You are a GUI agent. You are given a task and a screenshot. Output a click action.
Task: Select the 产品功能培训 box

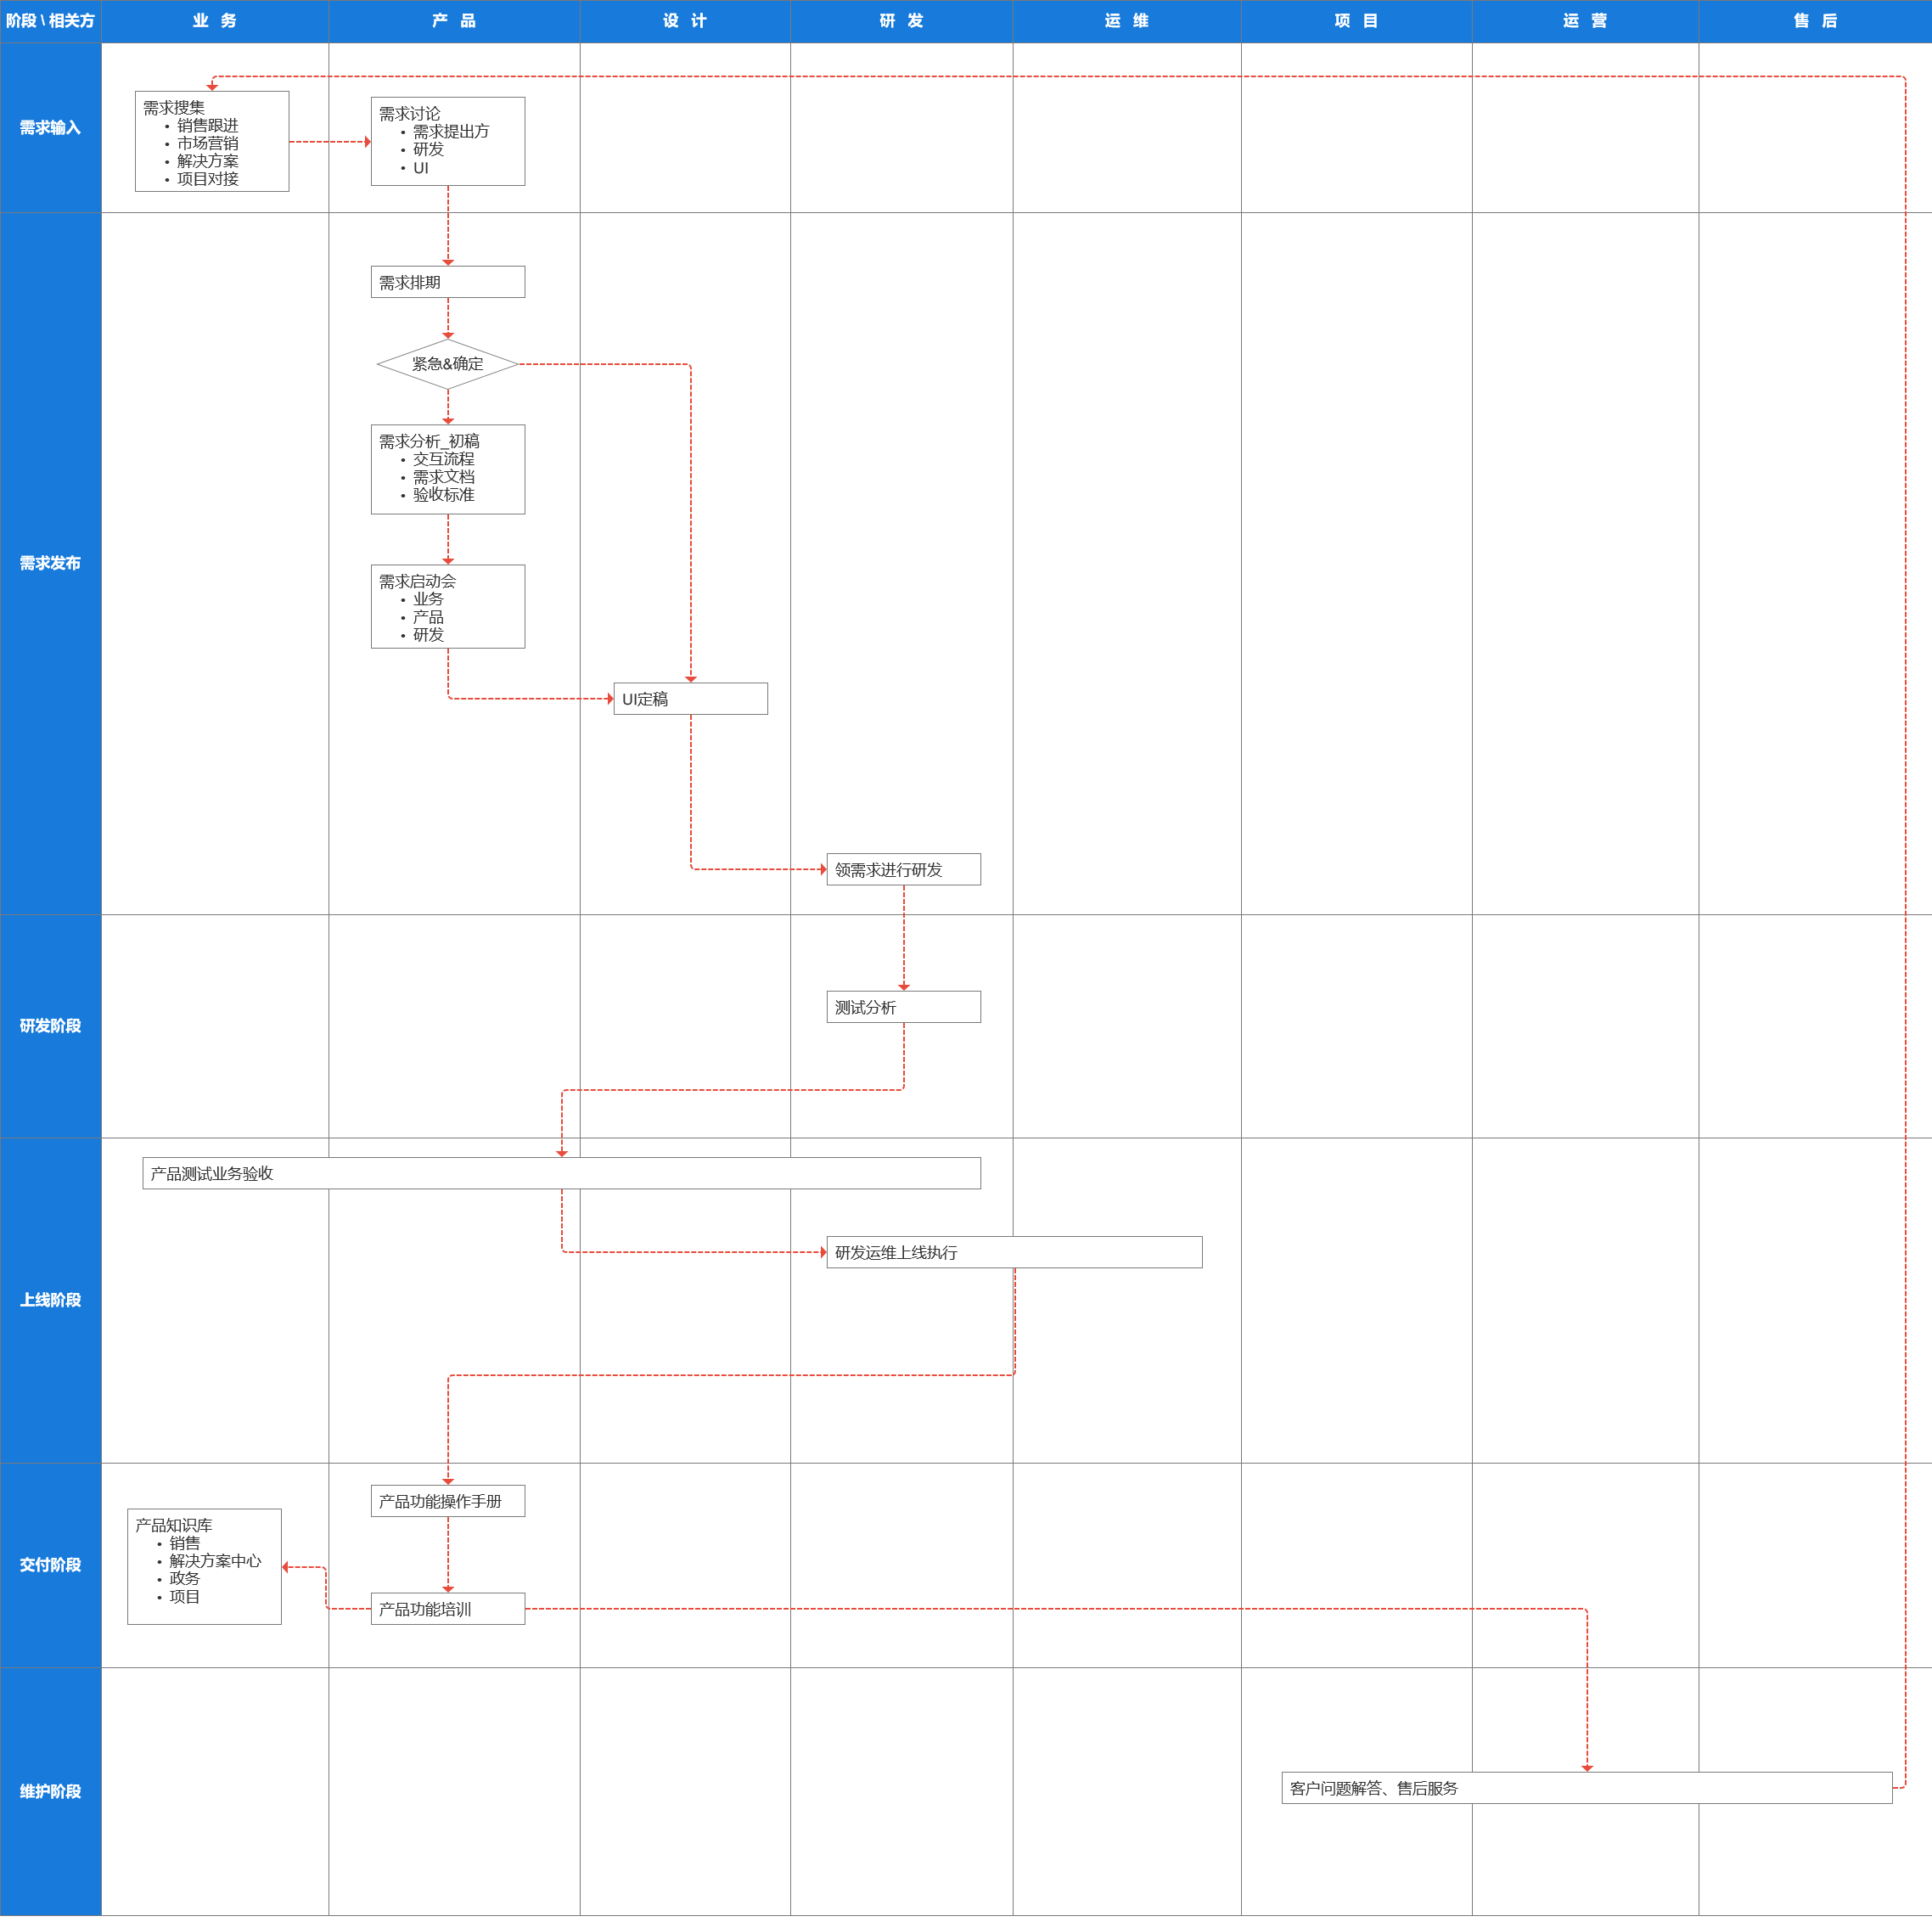click(x=448, y=1609)
